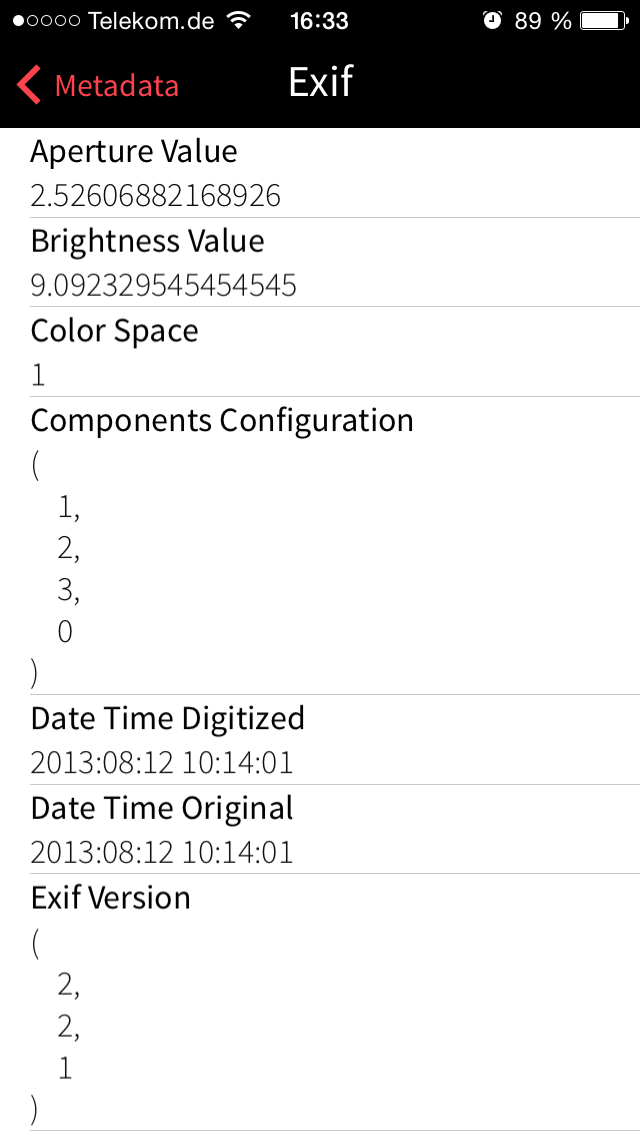Image resolution: width=640 pixels, height=1136 pixels.
Task: Tap the aperture number 2.52606882168926
Action: coord(156,196)
